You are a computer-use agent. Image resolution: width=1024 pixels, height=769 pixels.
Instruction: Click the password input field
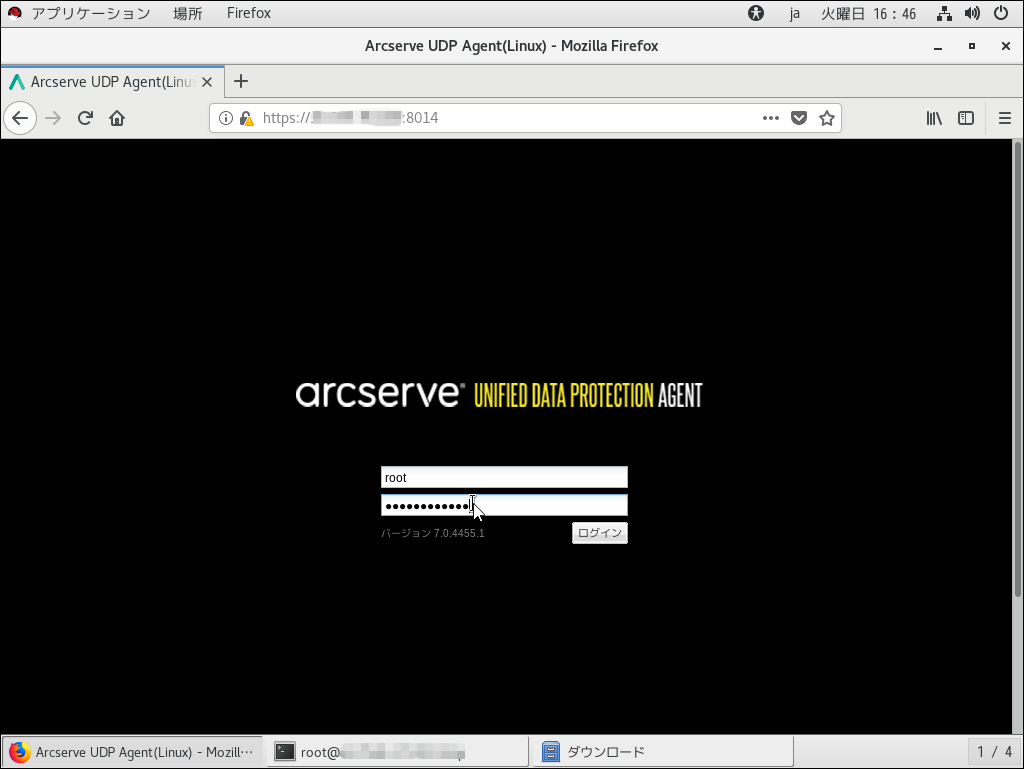click(504, 505)
